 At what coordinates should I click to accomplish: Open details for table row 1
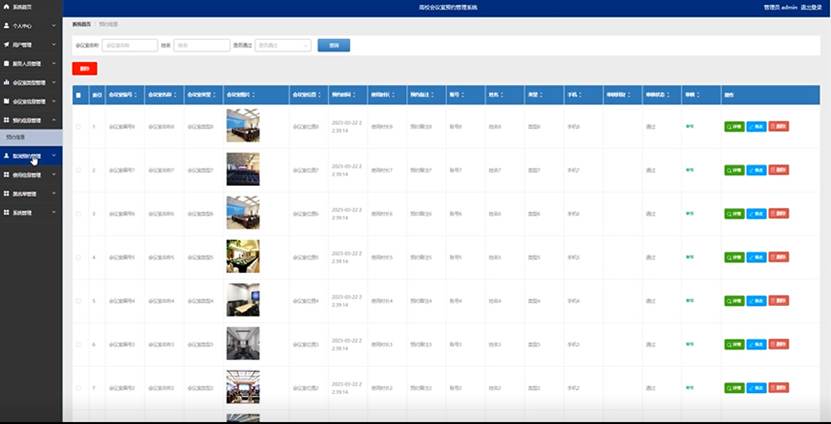click(x=734, y=127)
